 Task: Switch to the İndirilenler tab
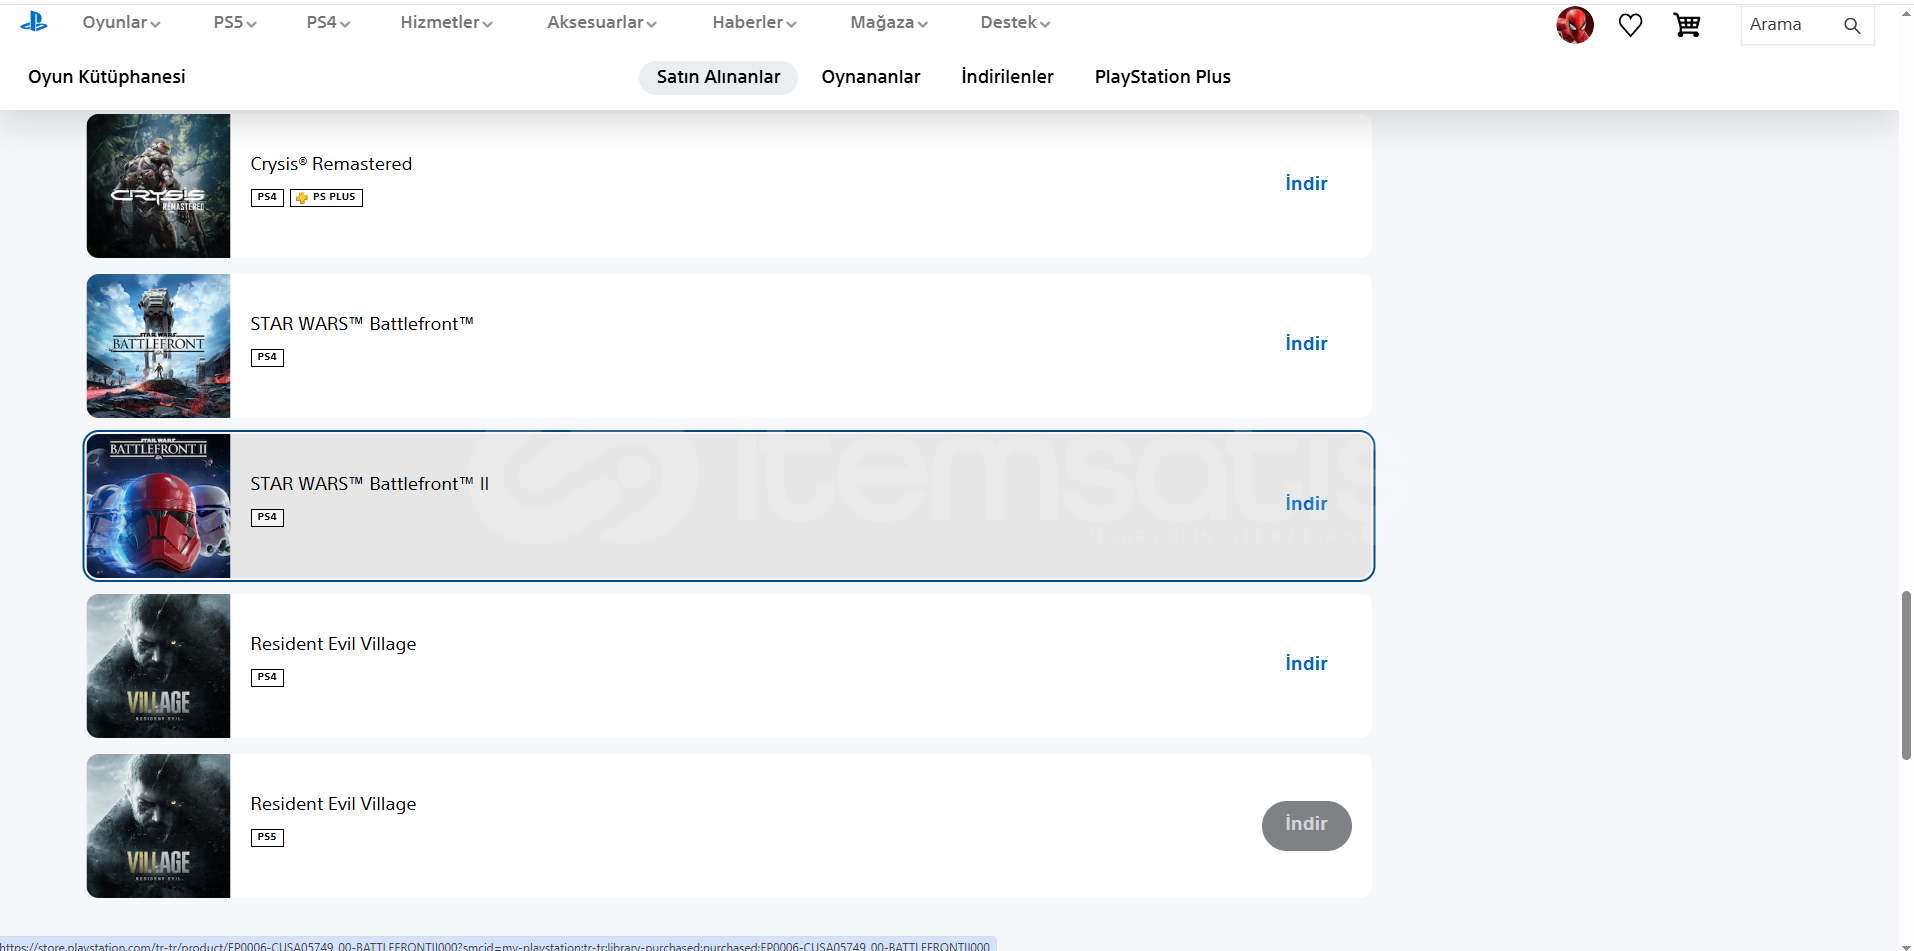pos(1007,77)
